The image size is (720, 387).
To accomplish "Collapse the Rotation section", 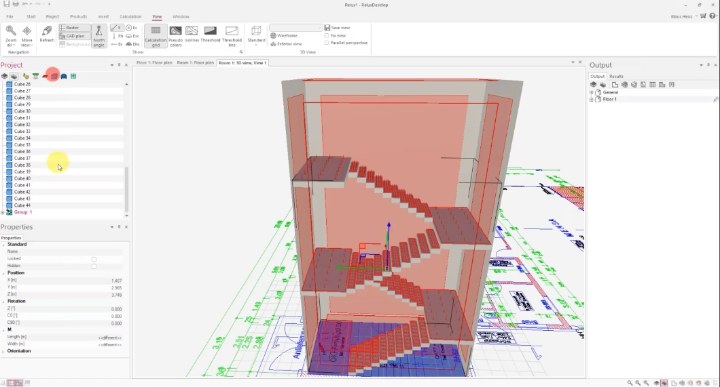I will [4, 301].
